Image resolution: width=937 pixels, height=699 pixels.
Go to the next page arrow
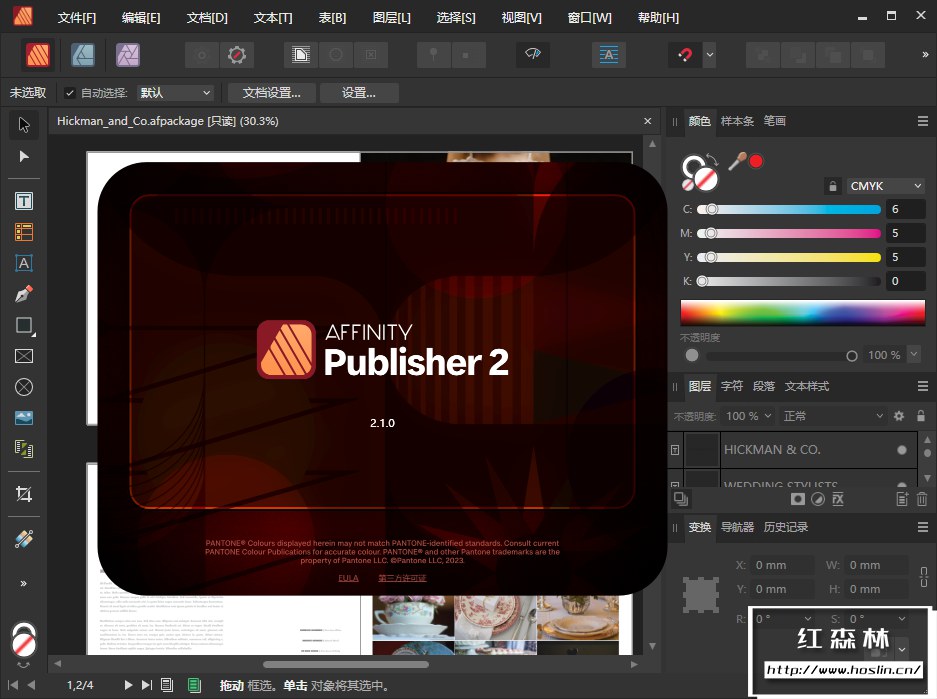tap(128, 685)
